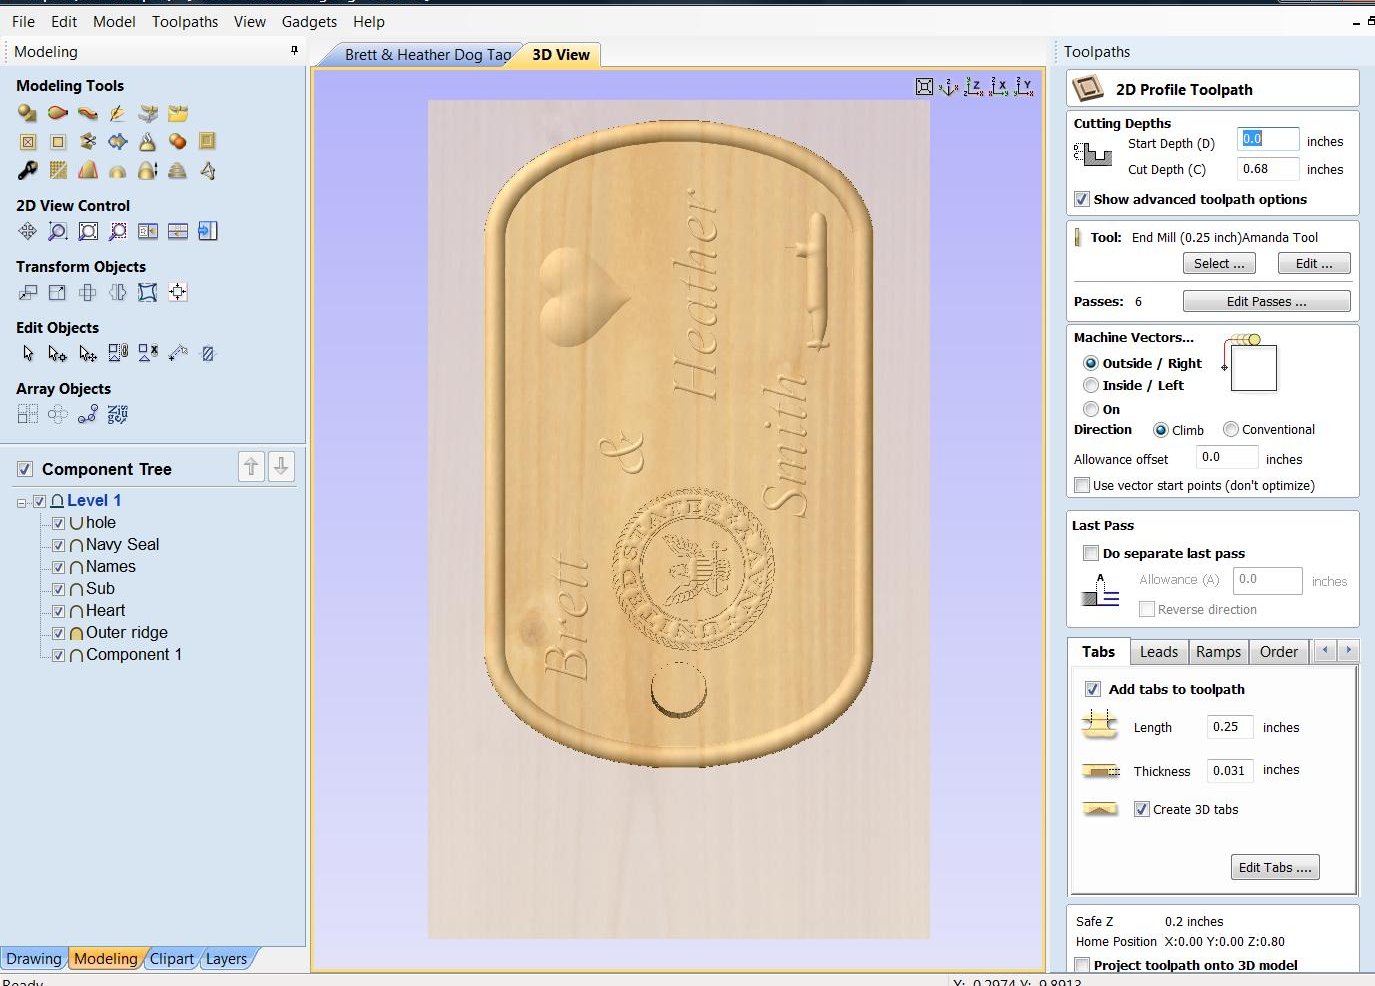Select the Zoom magnifier tool

pos(58,231)
